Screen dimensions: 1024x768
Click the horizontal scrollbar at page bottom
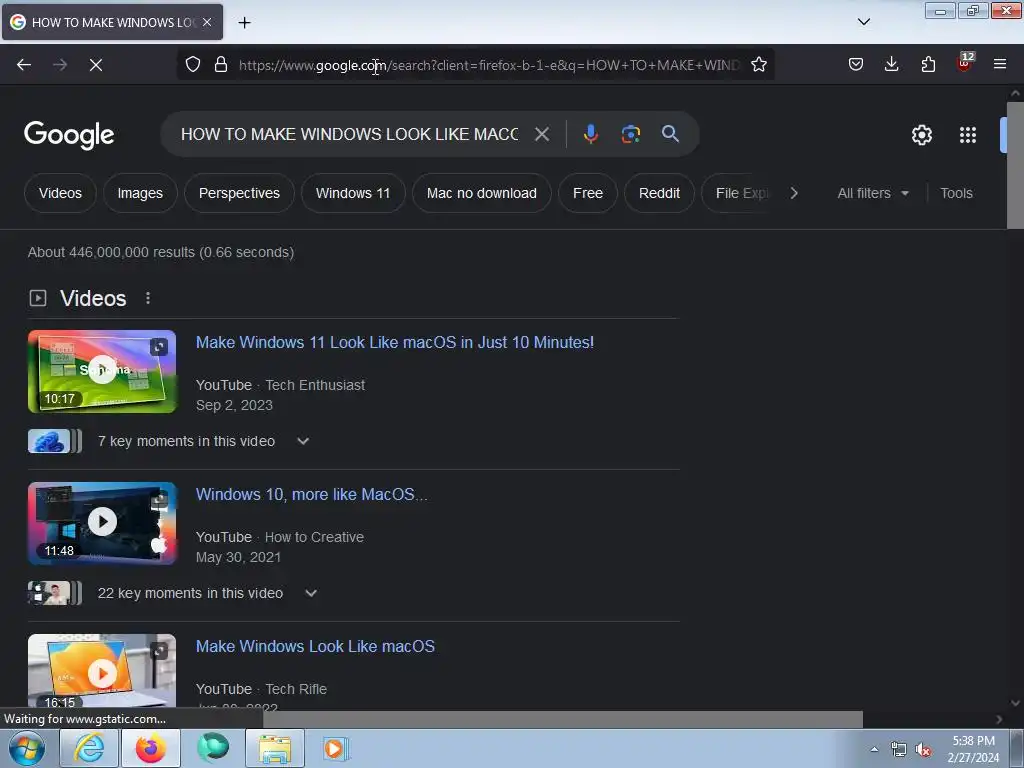pos(563,719)
